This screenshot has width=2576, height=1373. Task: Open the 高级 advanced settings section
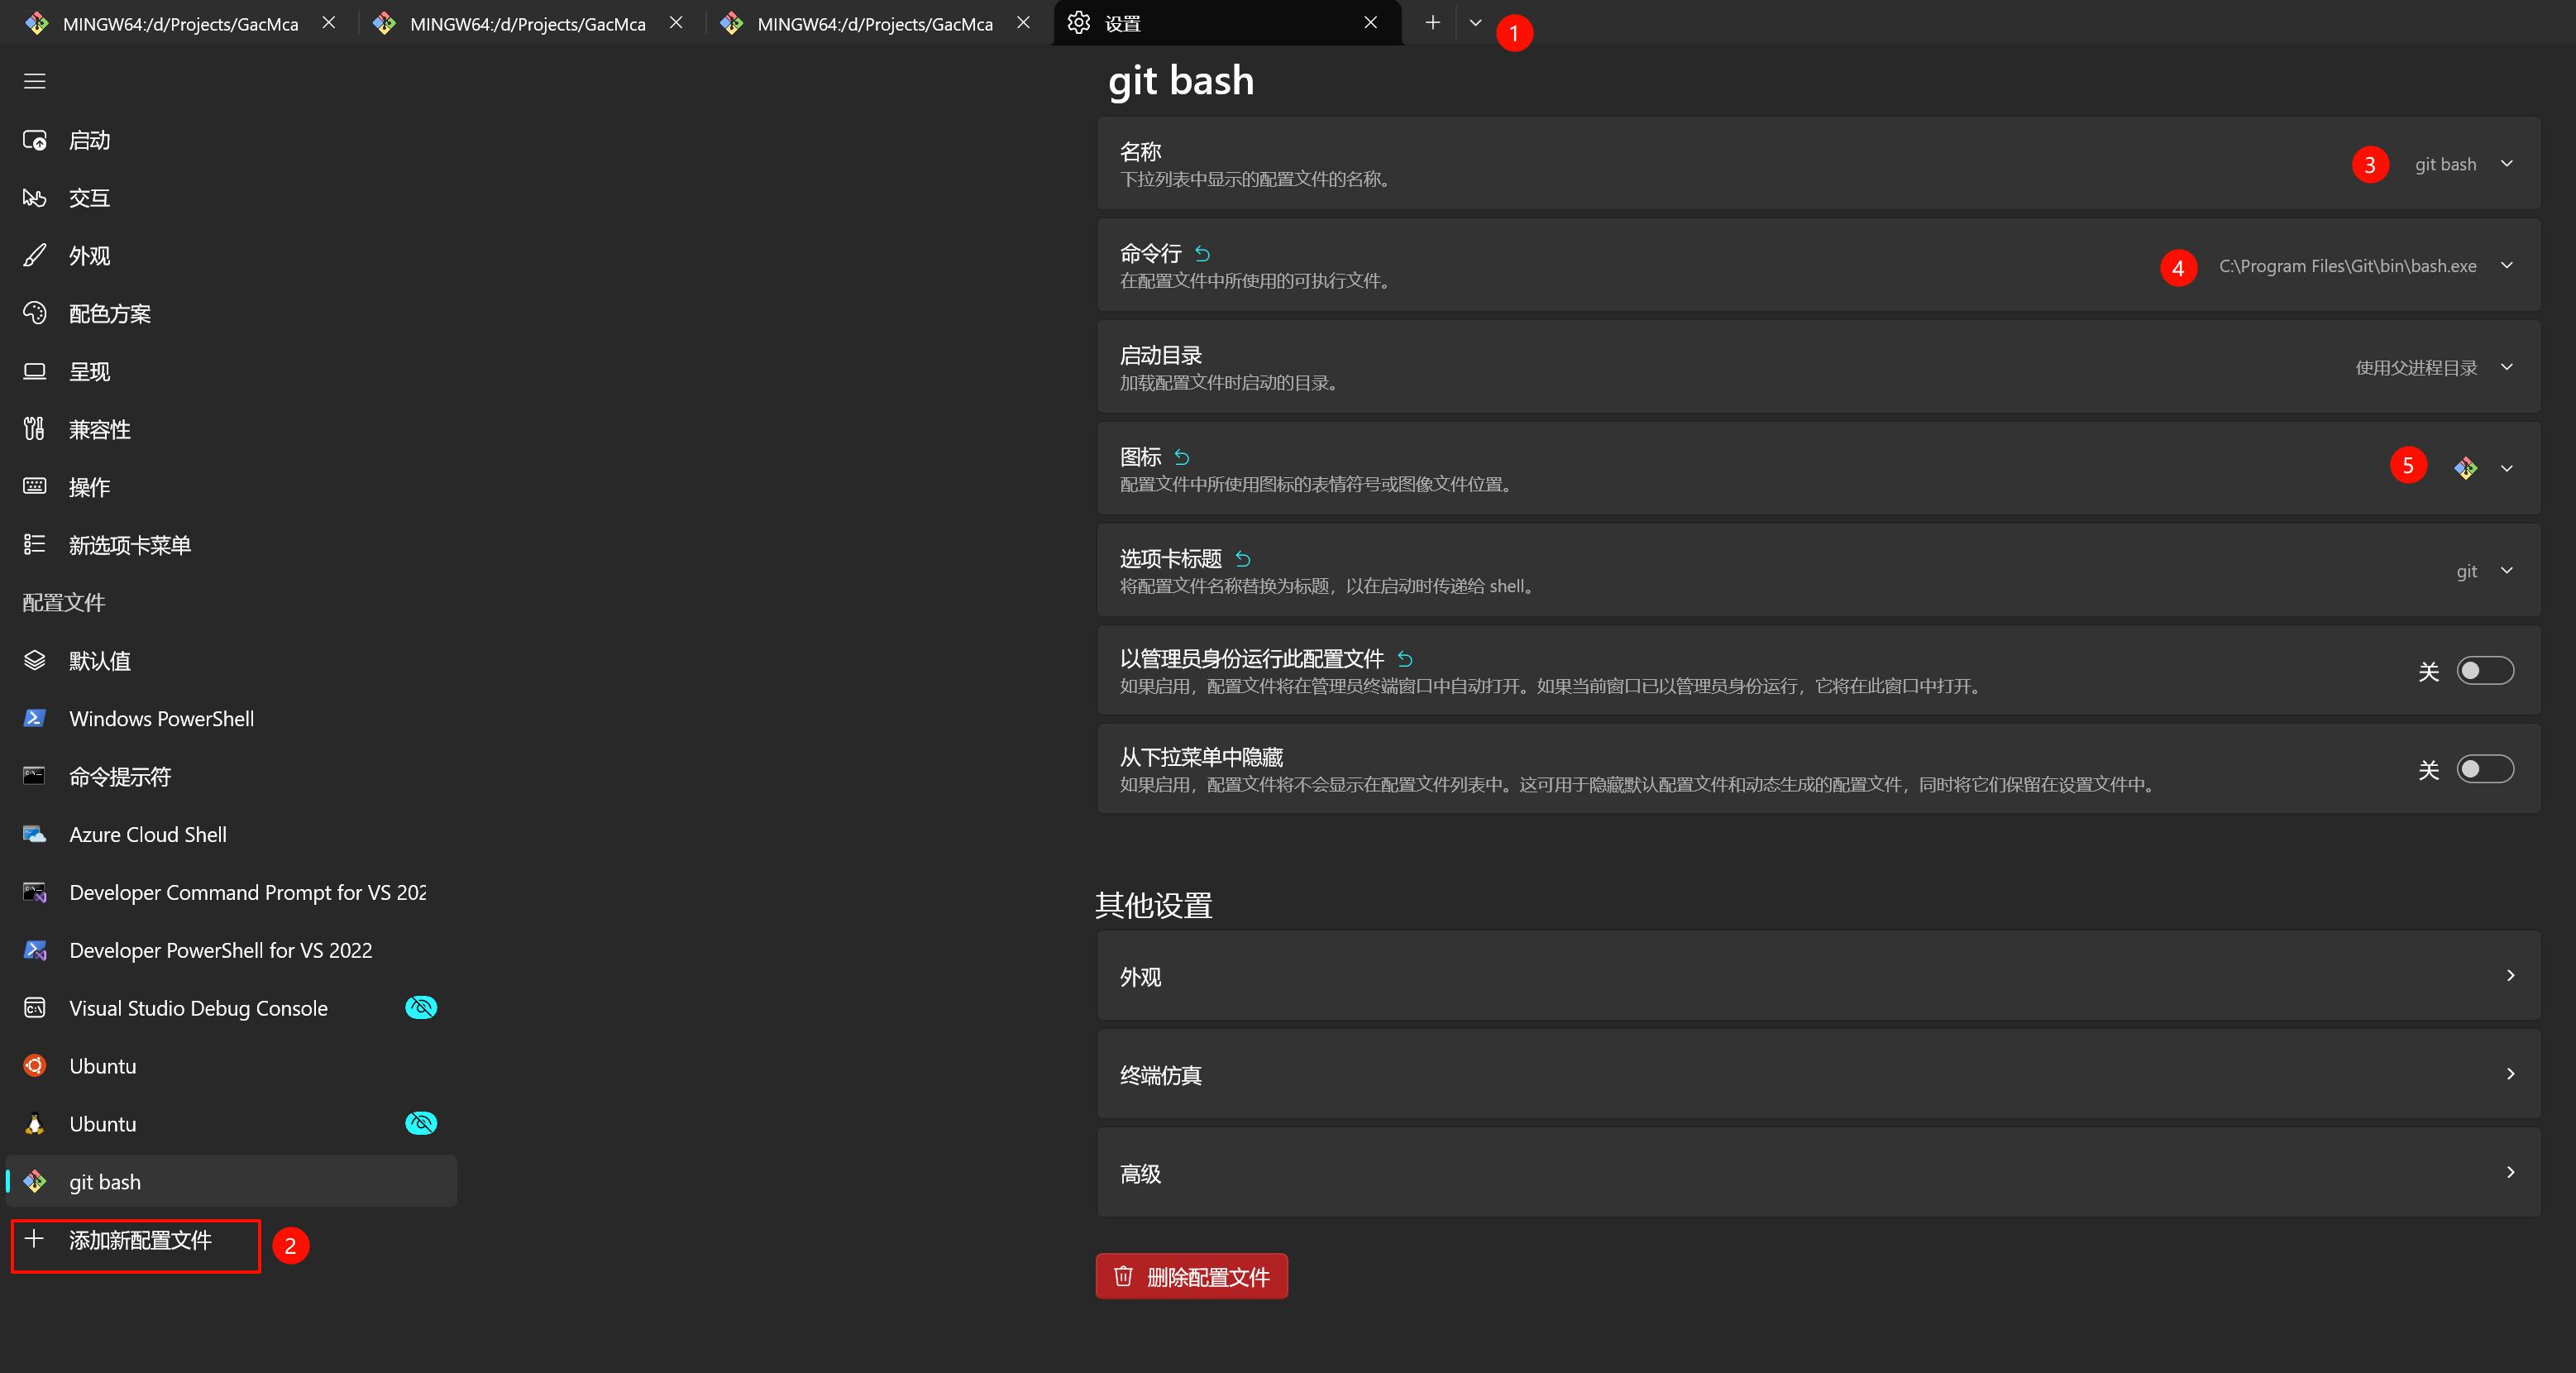1817,1172
